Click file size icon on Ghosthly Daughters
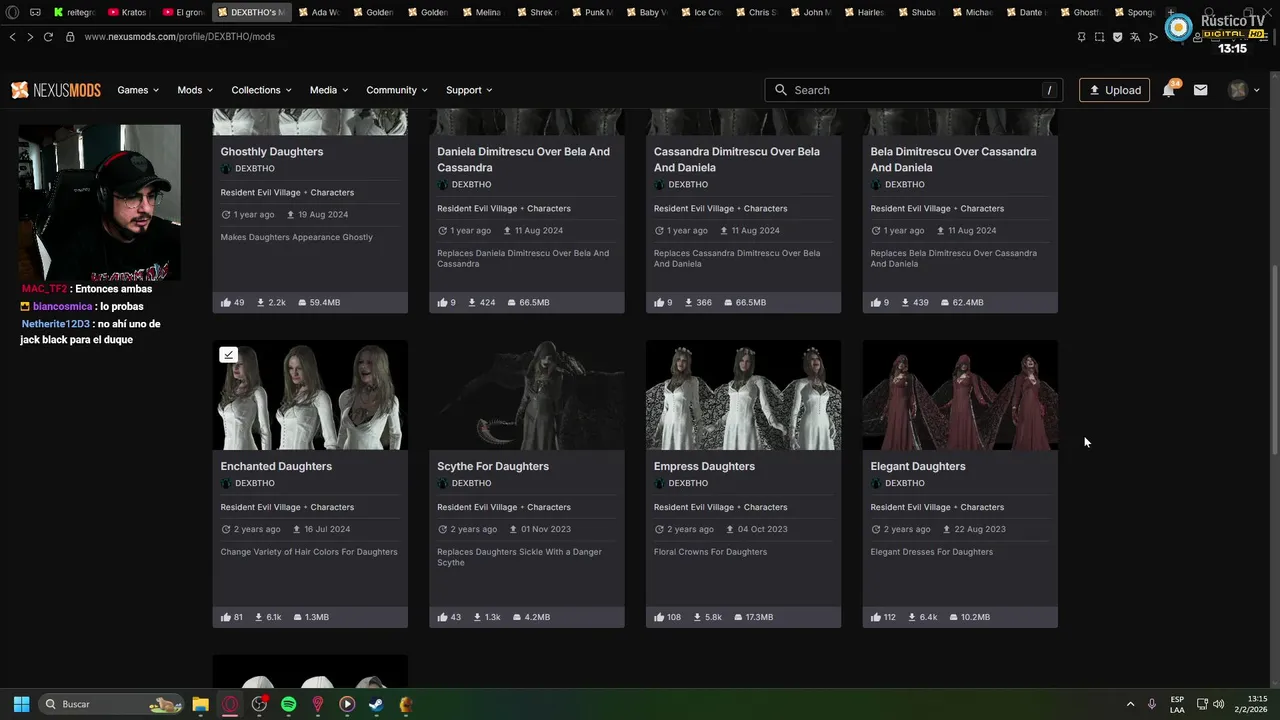 tap(302, 302)
